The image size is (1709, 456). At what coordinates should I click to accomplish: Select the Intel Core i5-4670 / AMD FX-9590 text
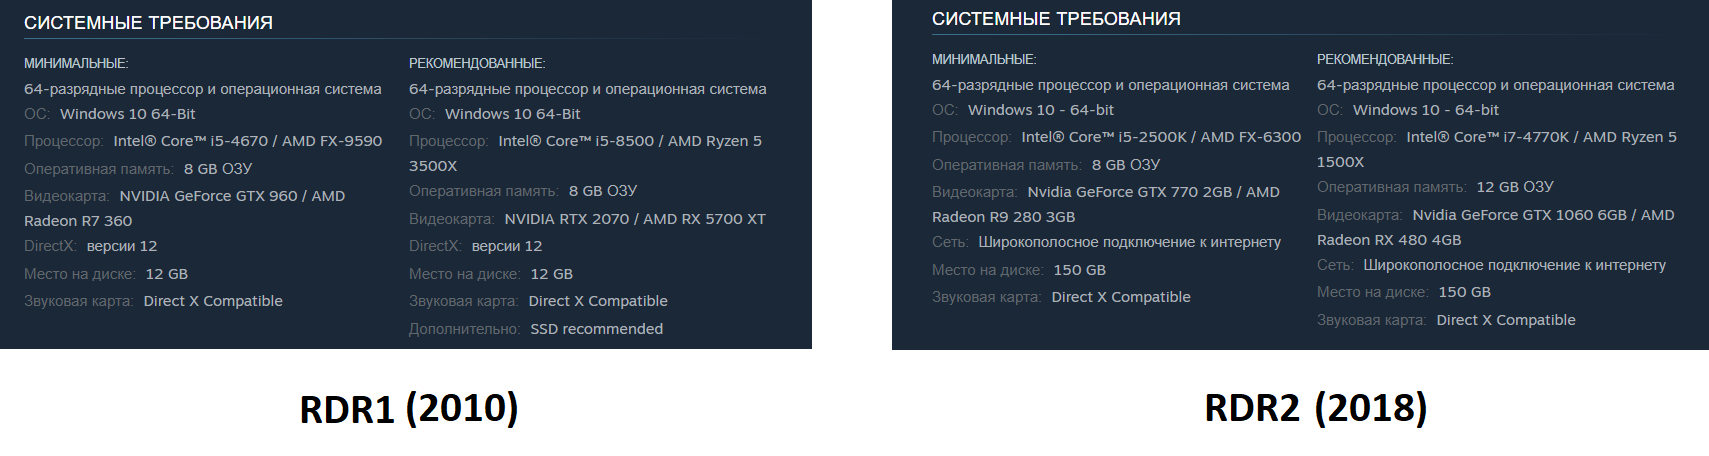point(247,141)
